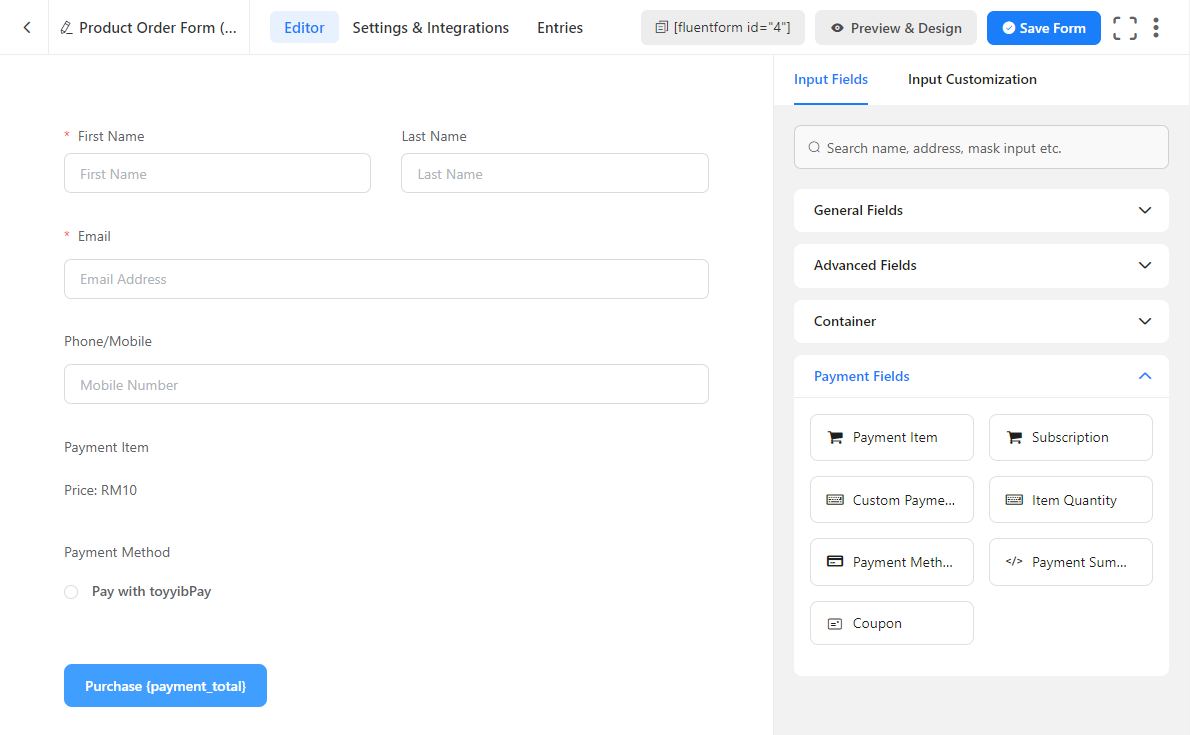Toggle fullscreen mode icon
The image size is (1190, 735).
[x=1125, y=28]
